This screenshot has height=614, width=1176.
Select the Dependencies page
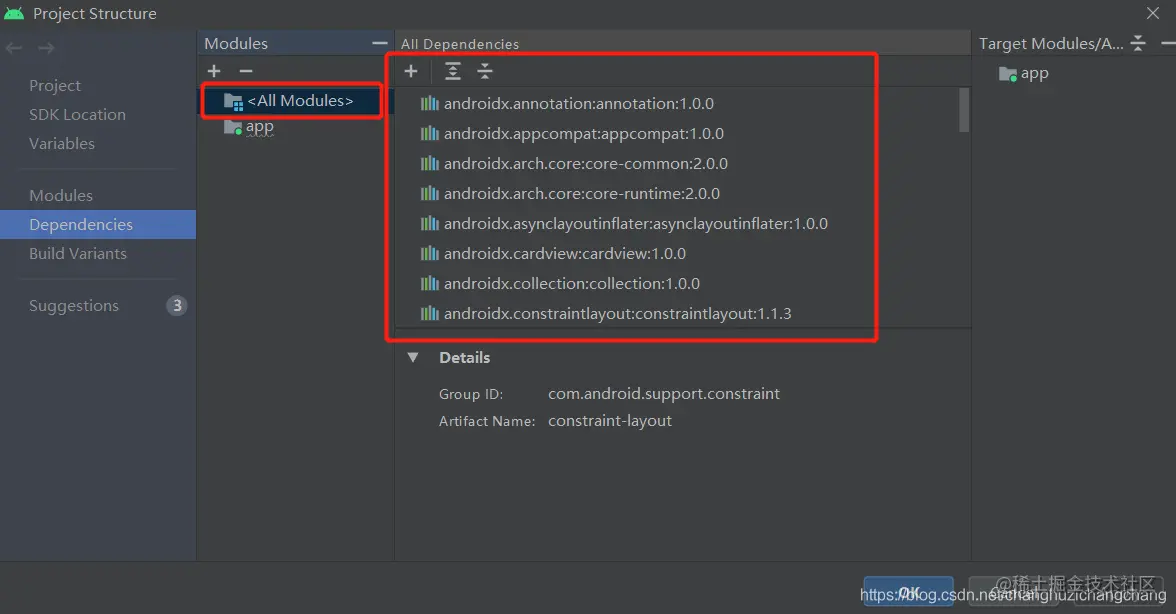pyautogui.click(x=98, y=224)
